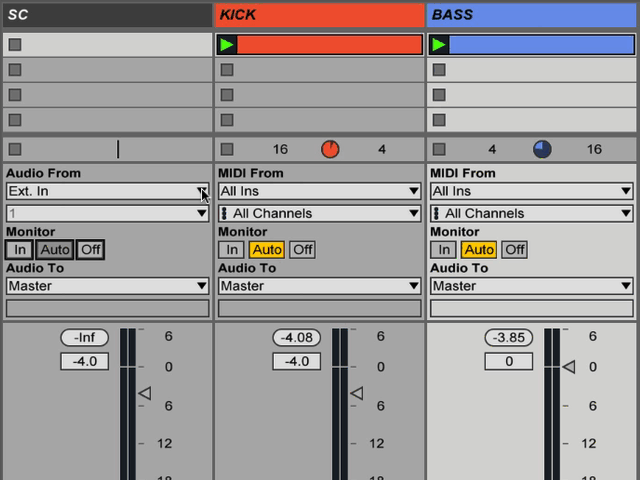Set KICK track monitor to Auto
Viewport: 640px width, 480px height.
(x=267, y=249)
